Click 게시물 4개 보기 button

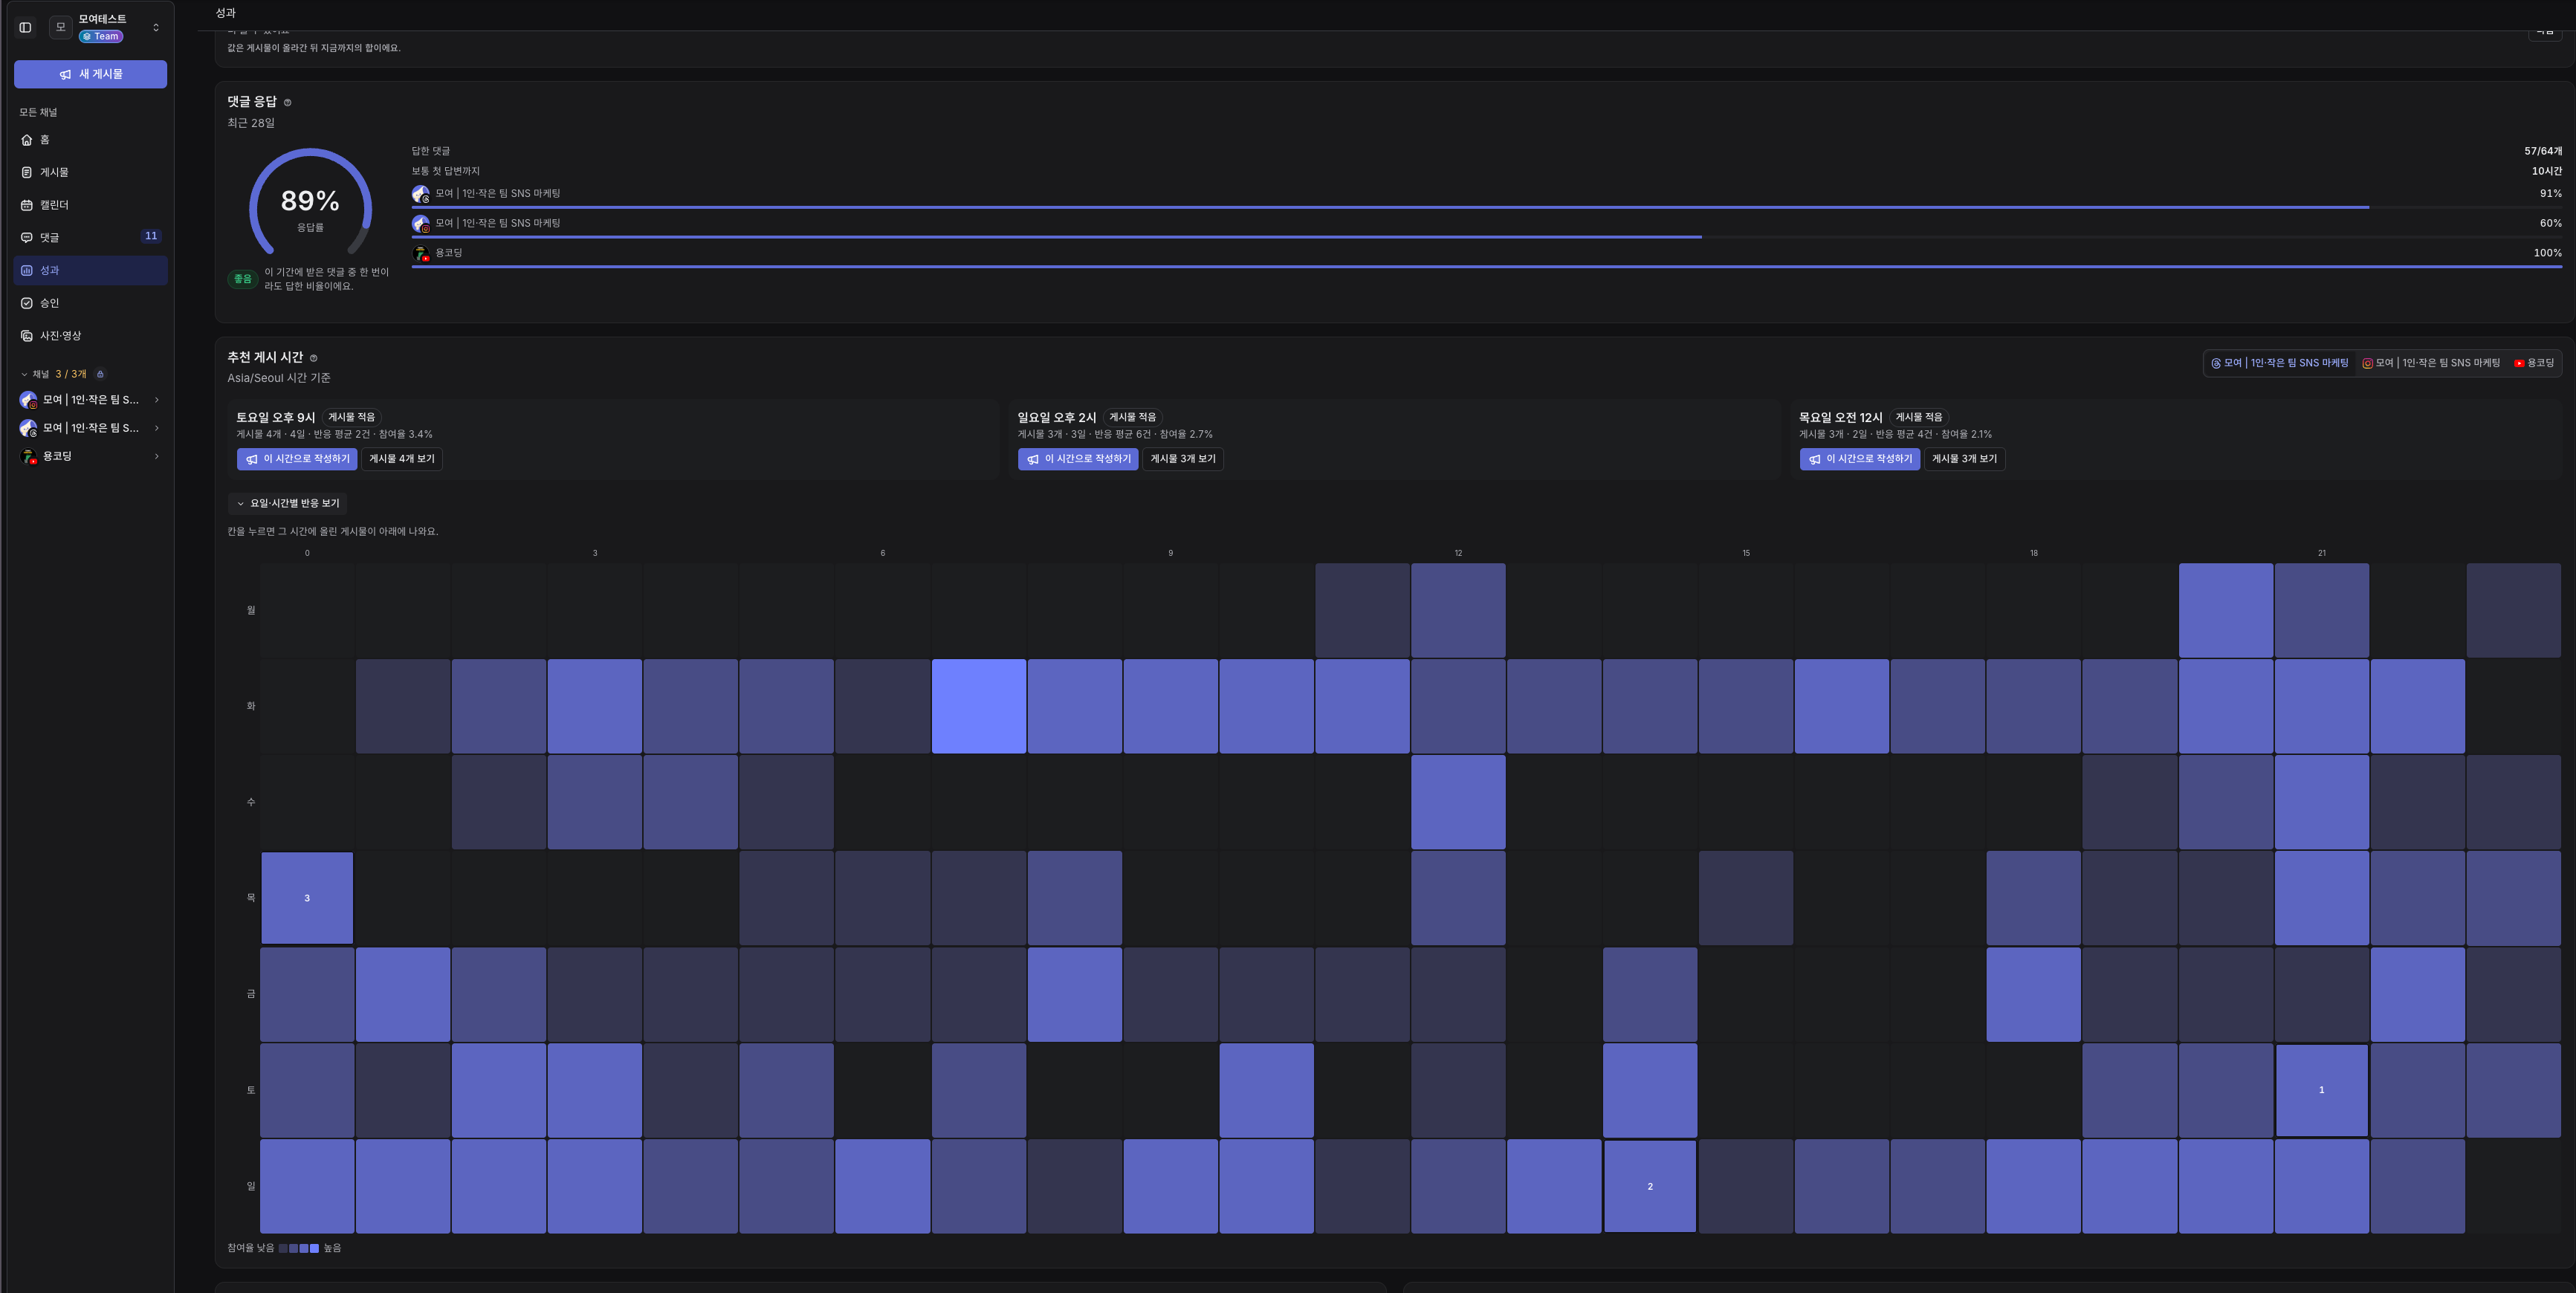(402, 459)
